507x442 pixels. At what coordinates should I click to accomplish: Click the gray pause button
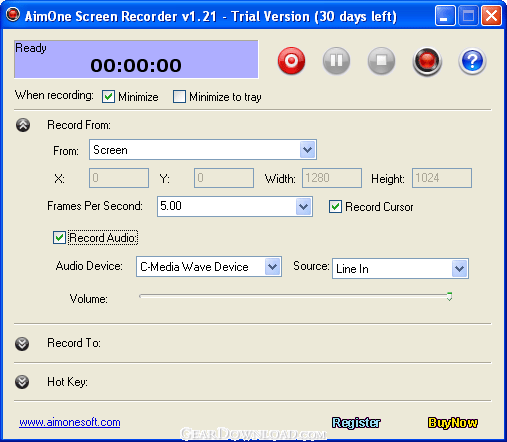[x=336, y=61]
